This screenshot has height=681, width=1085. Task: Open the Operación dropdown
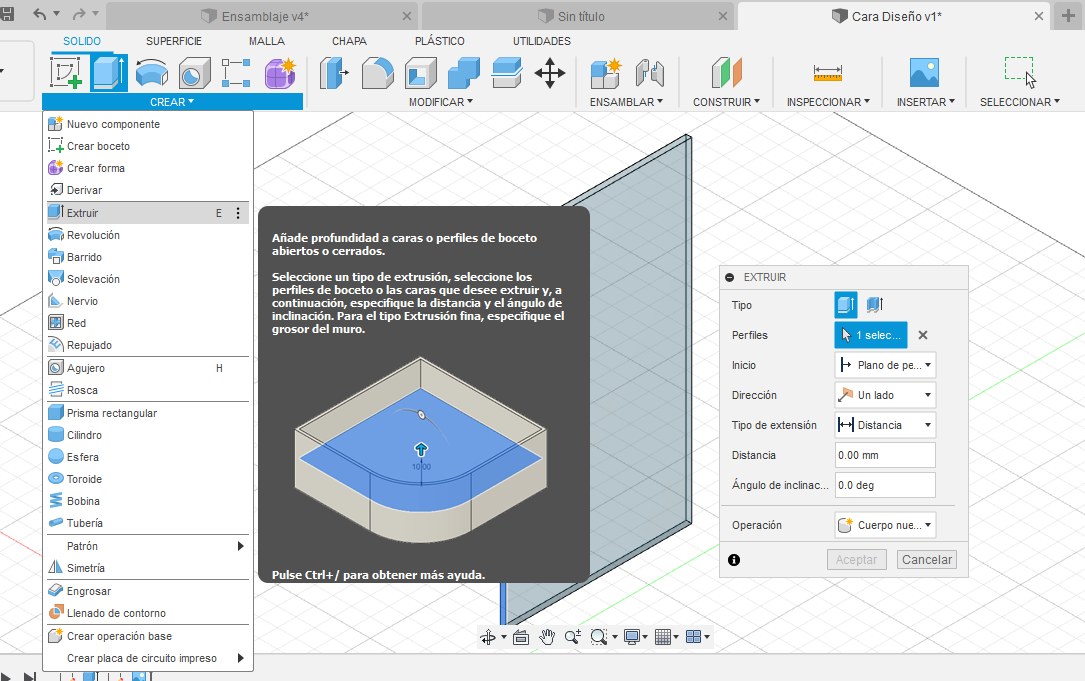[885, 525]
